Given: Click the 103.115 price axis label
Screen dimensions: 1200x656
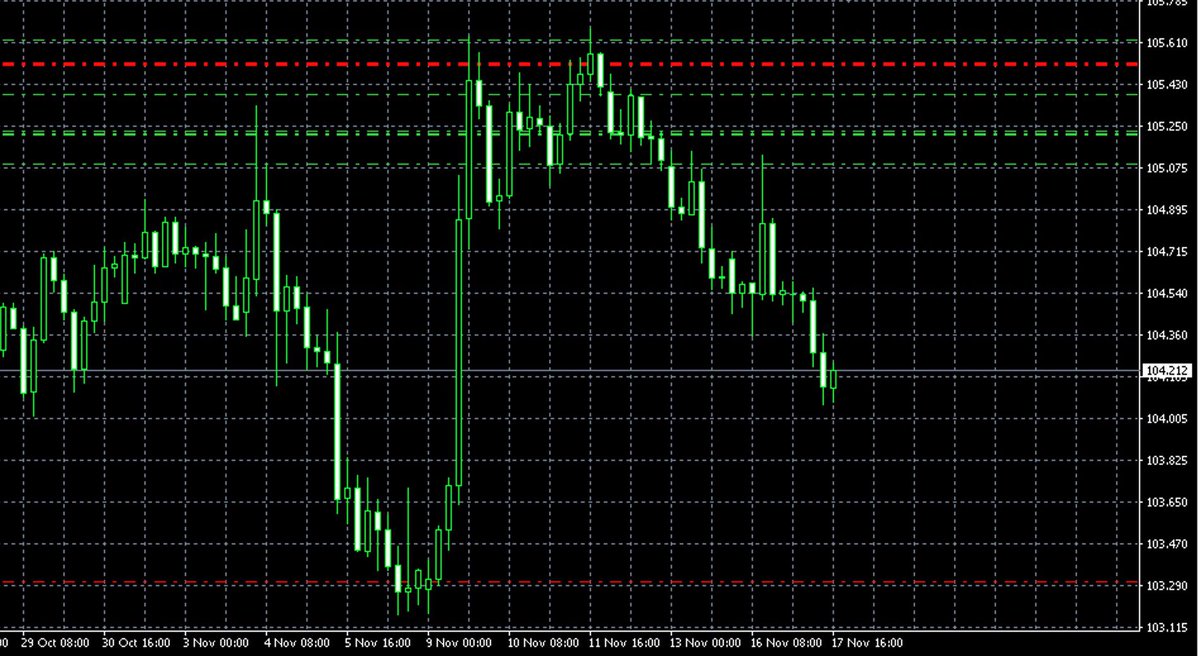Looking at the screenshot, I should [1167, 627].
